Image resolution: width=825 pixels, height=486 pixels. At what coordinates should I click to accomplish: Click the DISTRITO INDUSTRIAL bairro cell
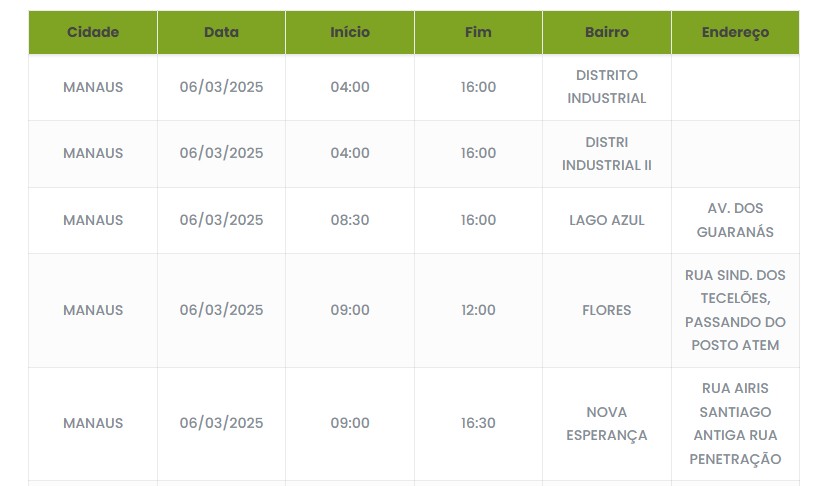(607, 87)
